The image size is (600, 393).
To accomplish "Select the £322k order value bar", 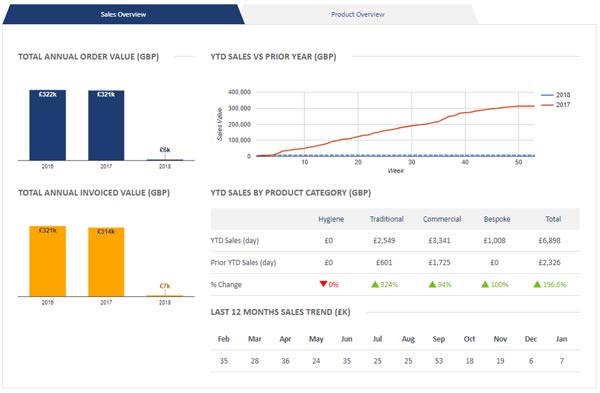I will coord(47,125).
